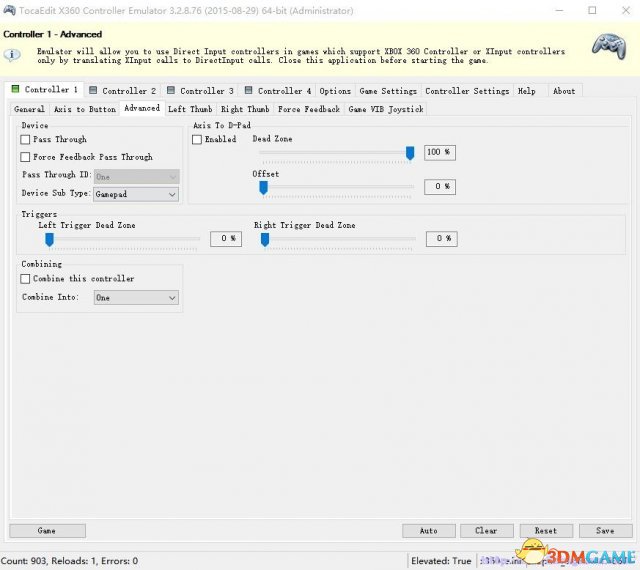Click the gray status icon on Controller 4 tab

point(248,90)
